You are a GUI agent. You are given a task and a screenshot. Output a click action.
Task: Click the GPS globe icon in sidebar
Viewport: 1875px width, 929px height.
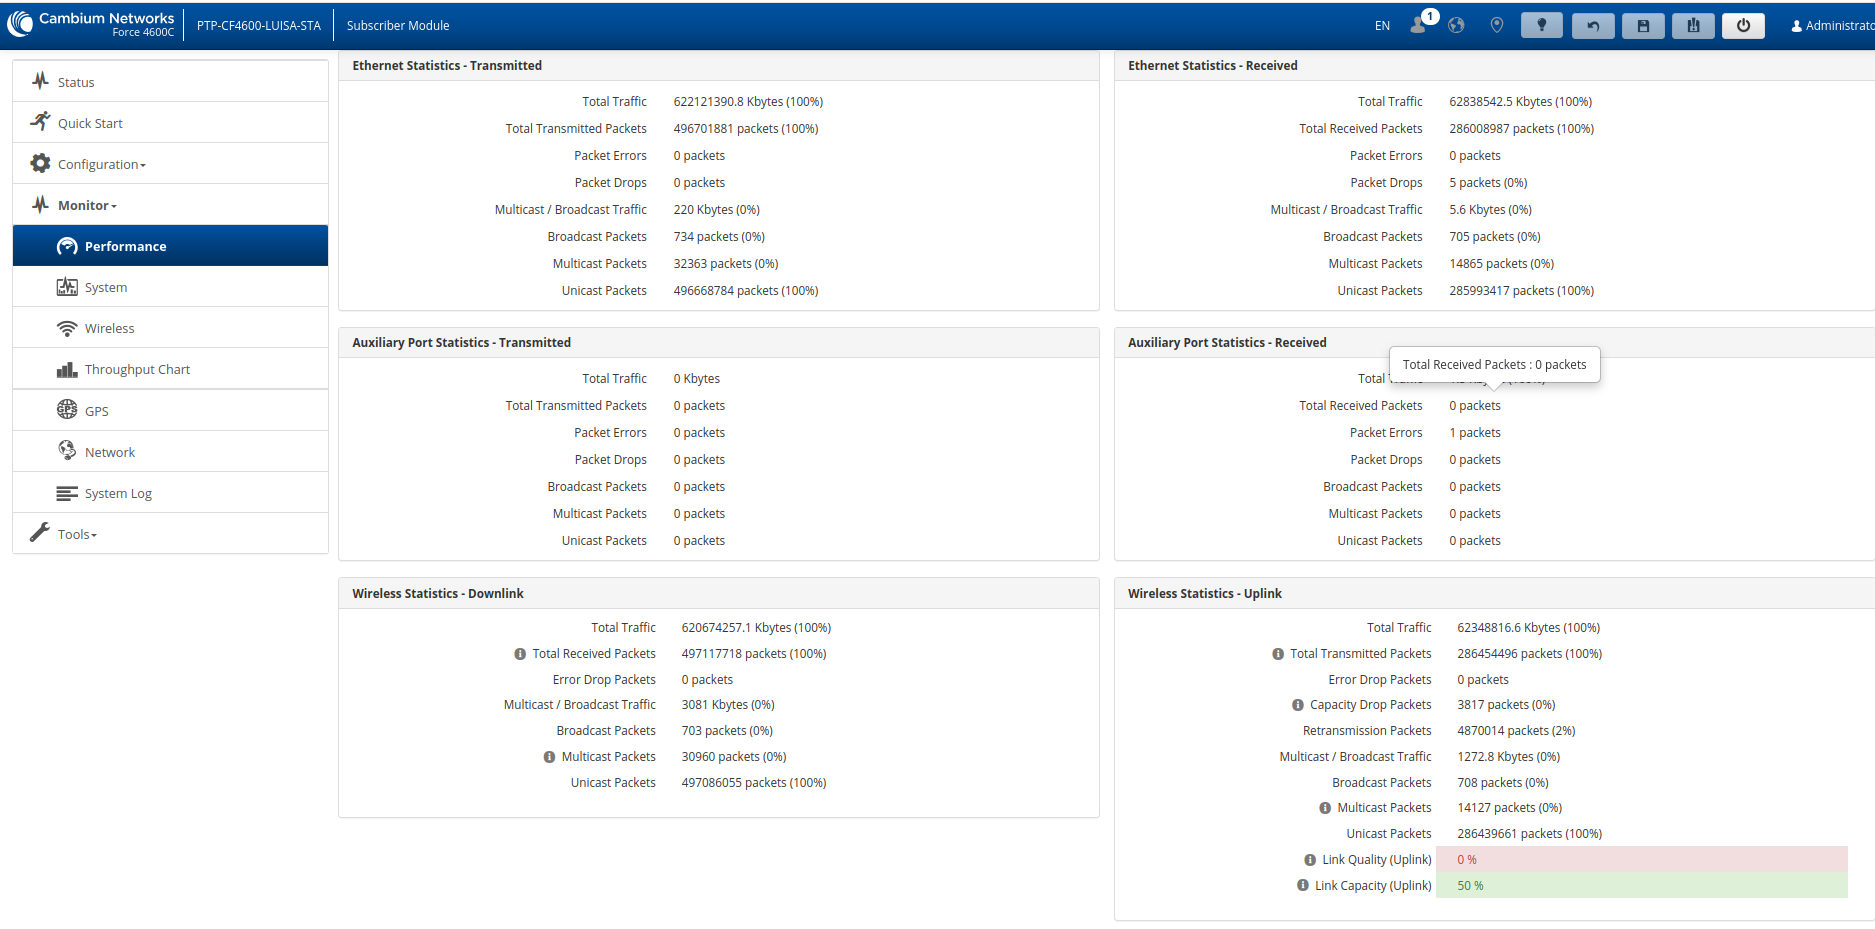click(67, 409)
